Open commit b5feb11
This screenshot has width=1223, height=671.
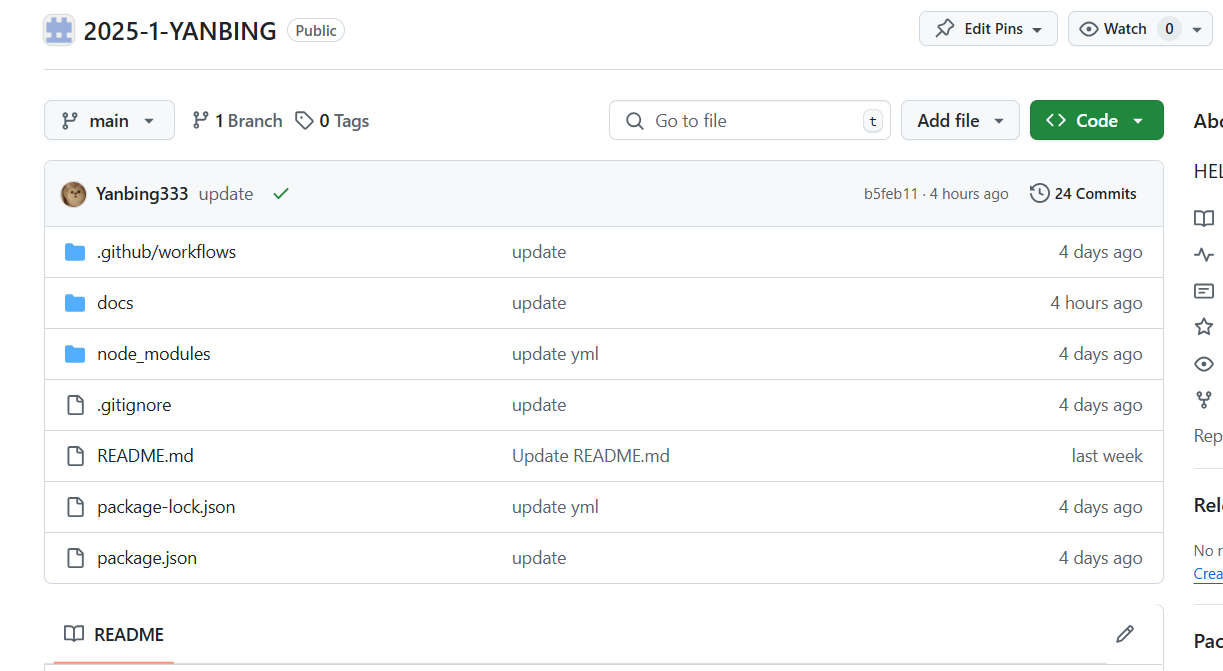click(x=891, y=194)
